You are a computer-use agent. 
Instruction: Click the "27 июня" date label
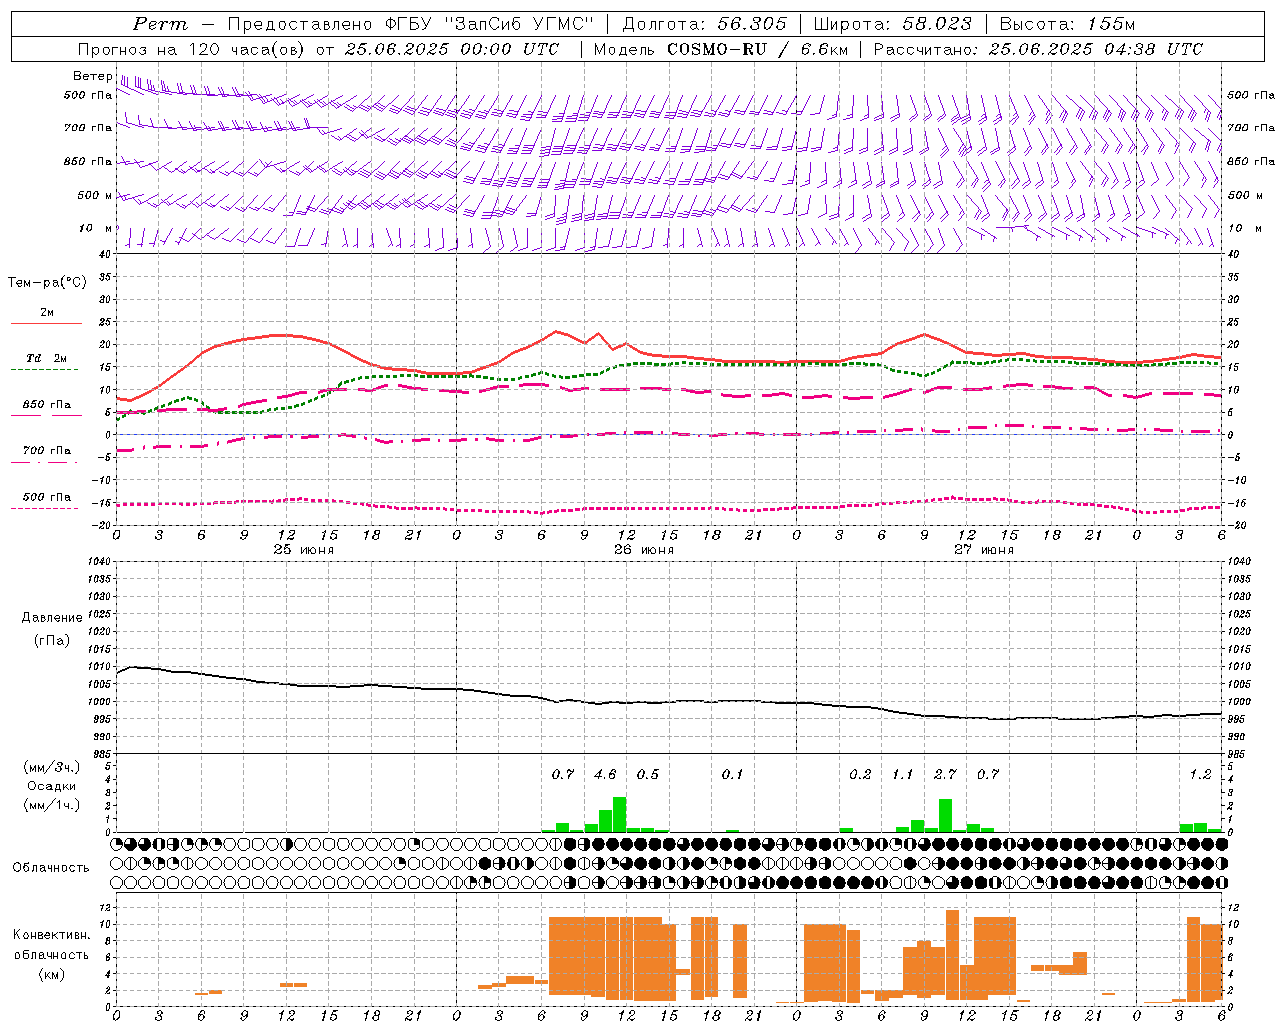[983, 549]
